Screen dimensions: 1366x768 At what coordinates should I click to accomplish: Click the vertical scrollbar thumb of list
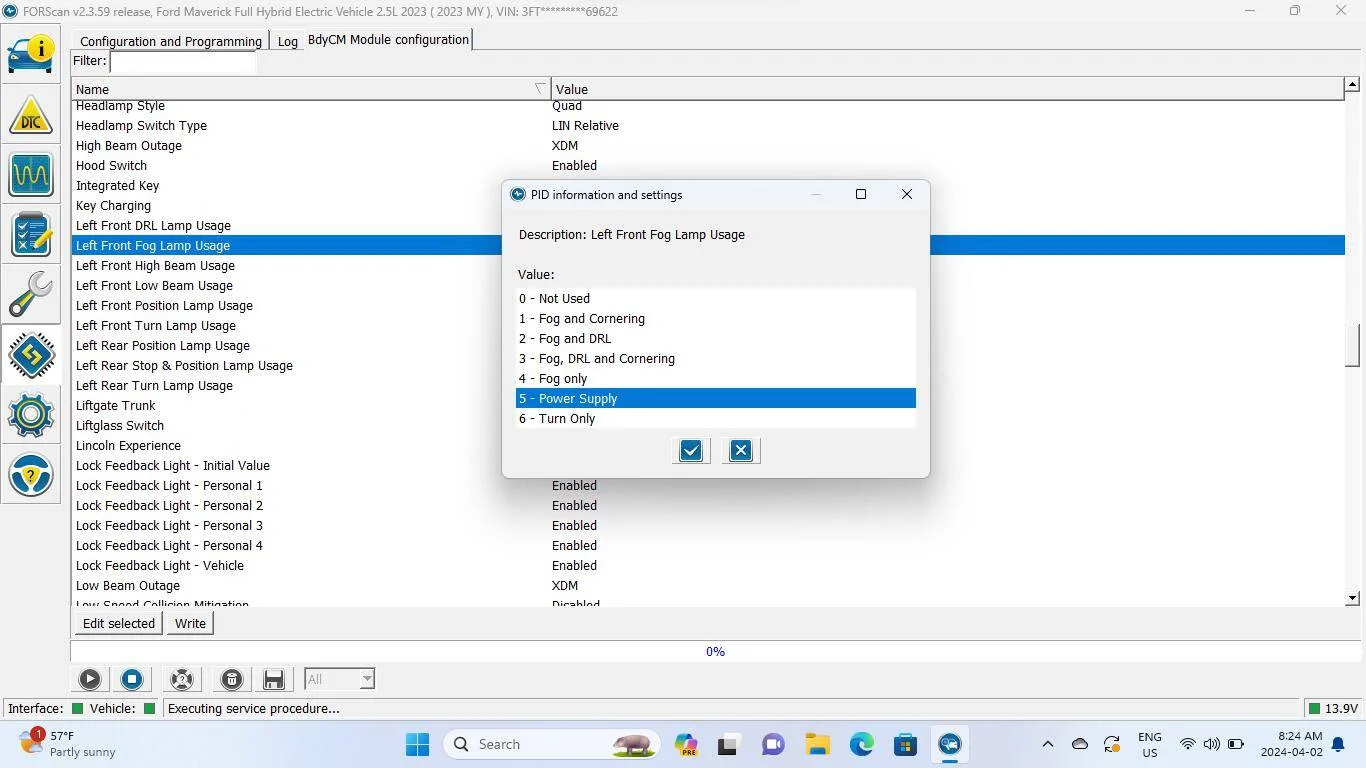tap(1352, 346)
